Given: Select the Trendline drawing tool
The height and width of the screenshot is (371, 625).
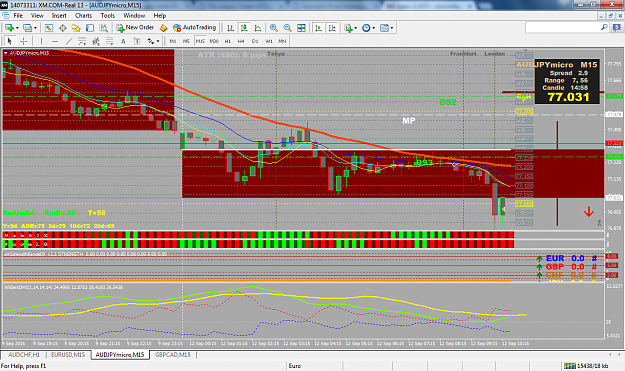Looking at the screenshot, I should pyautogui.click(x=69, y=41).
